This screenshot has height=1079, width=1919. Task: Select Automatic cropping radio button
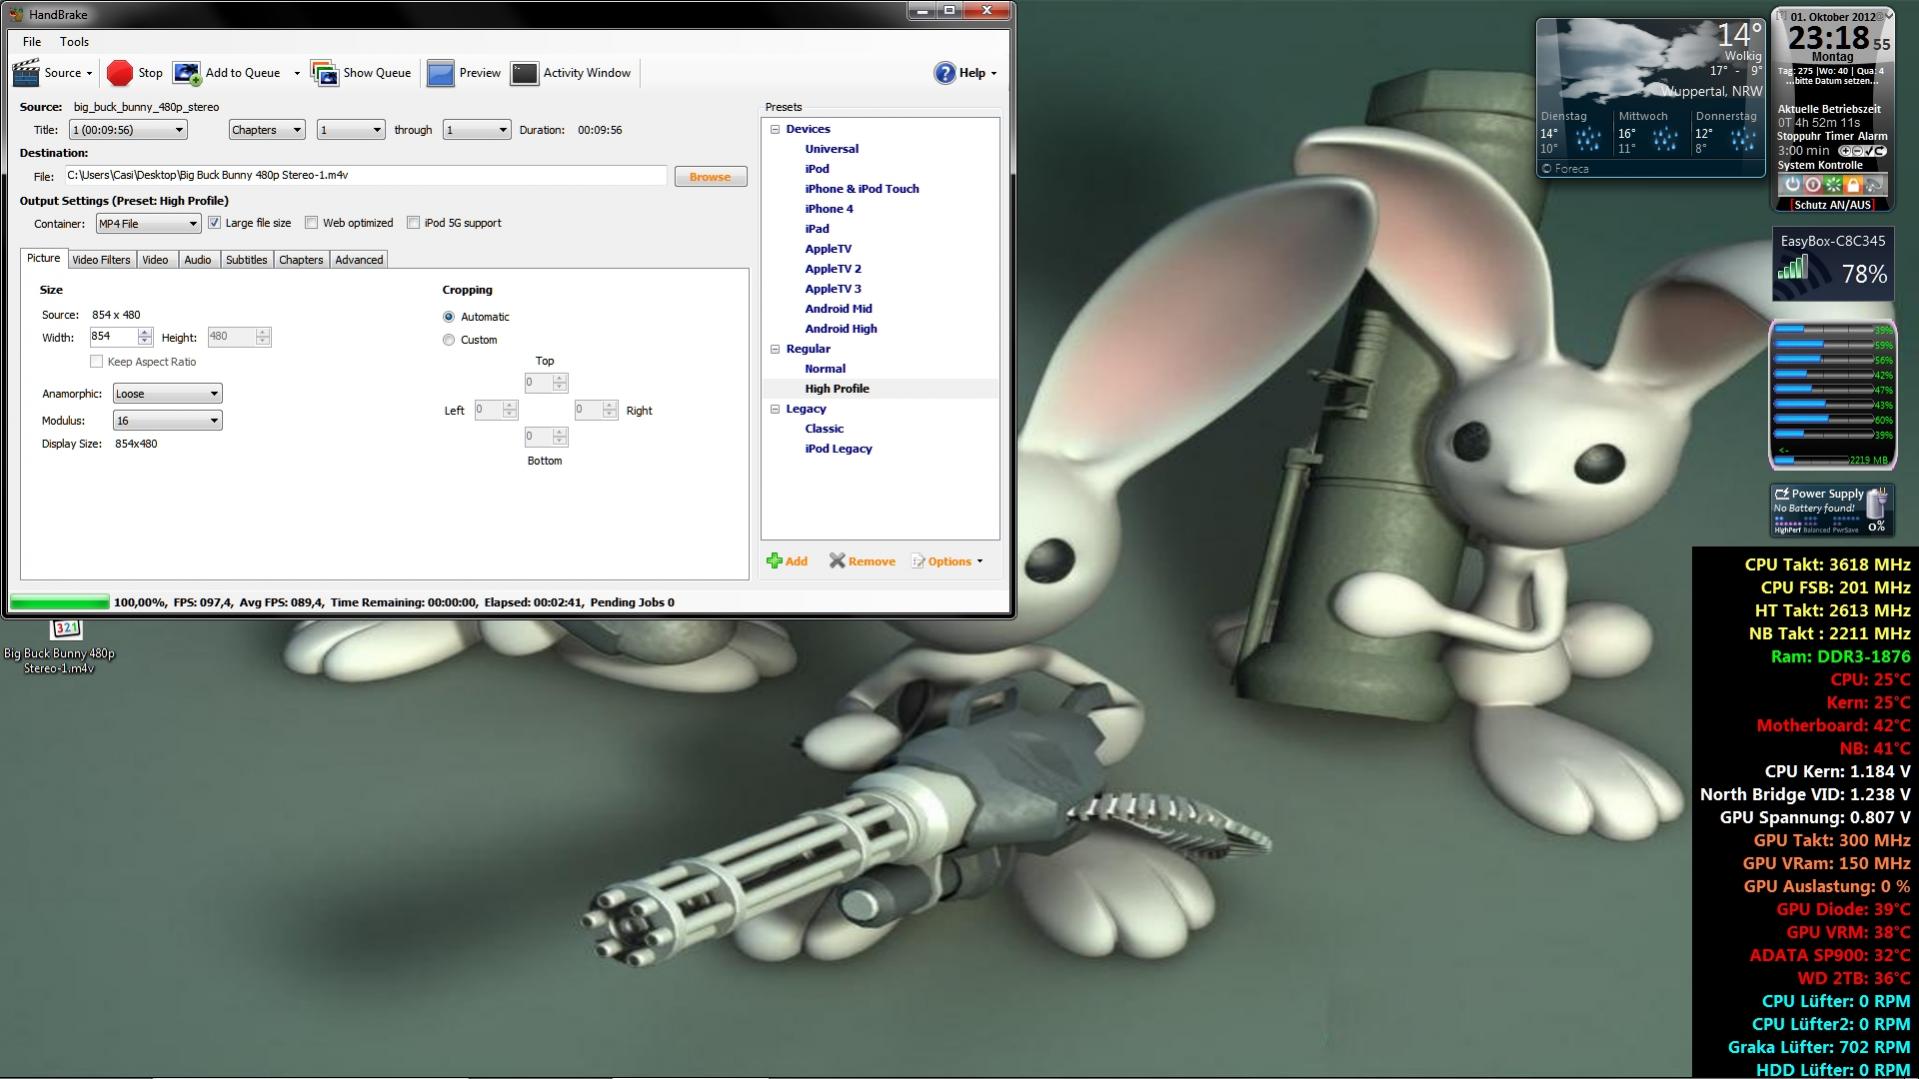[x=449, y=317]
